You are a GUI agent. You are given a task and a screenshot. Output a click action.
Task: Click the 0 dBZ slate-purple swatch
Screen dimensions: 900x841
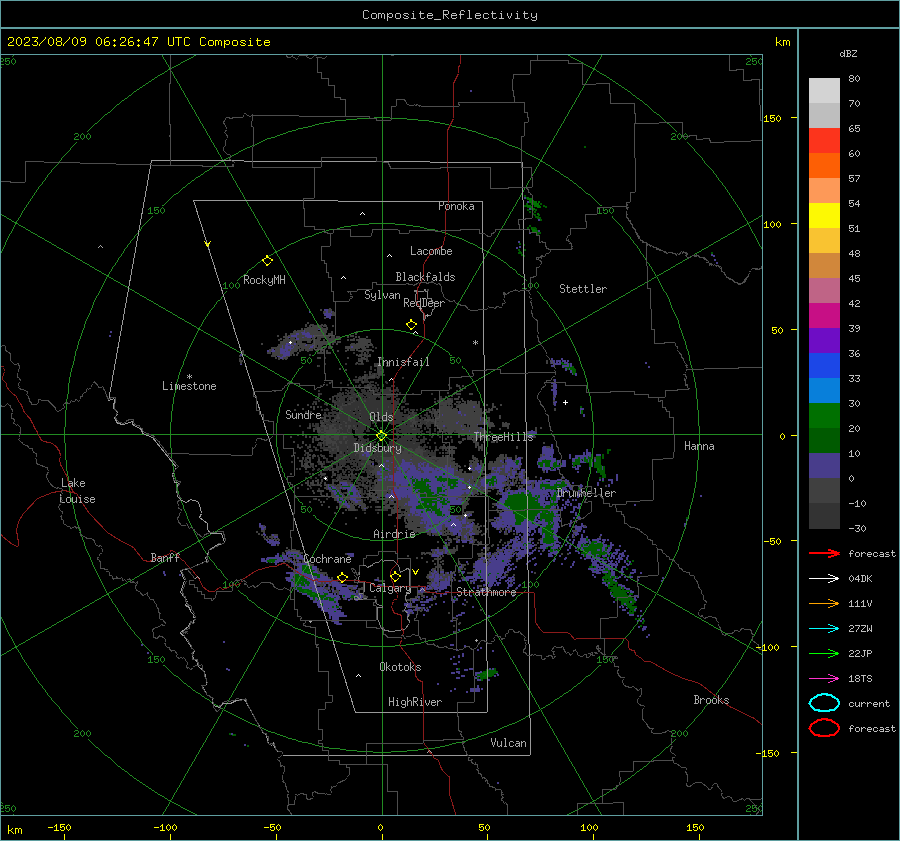(x=824, y=466)
